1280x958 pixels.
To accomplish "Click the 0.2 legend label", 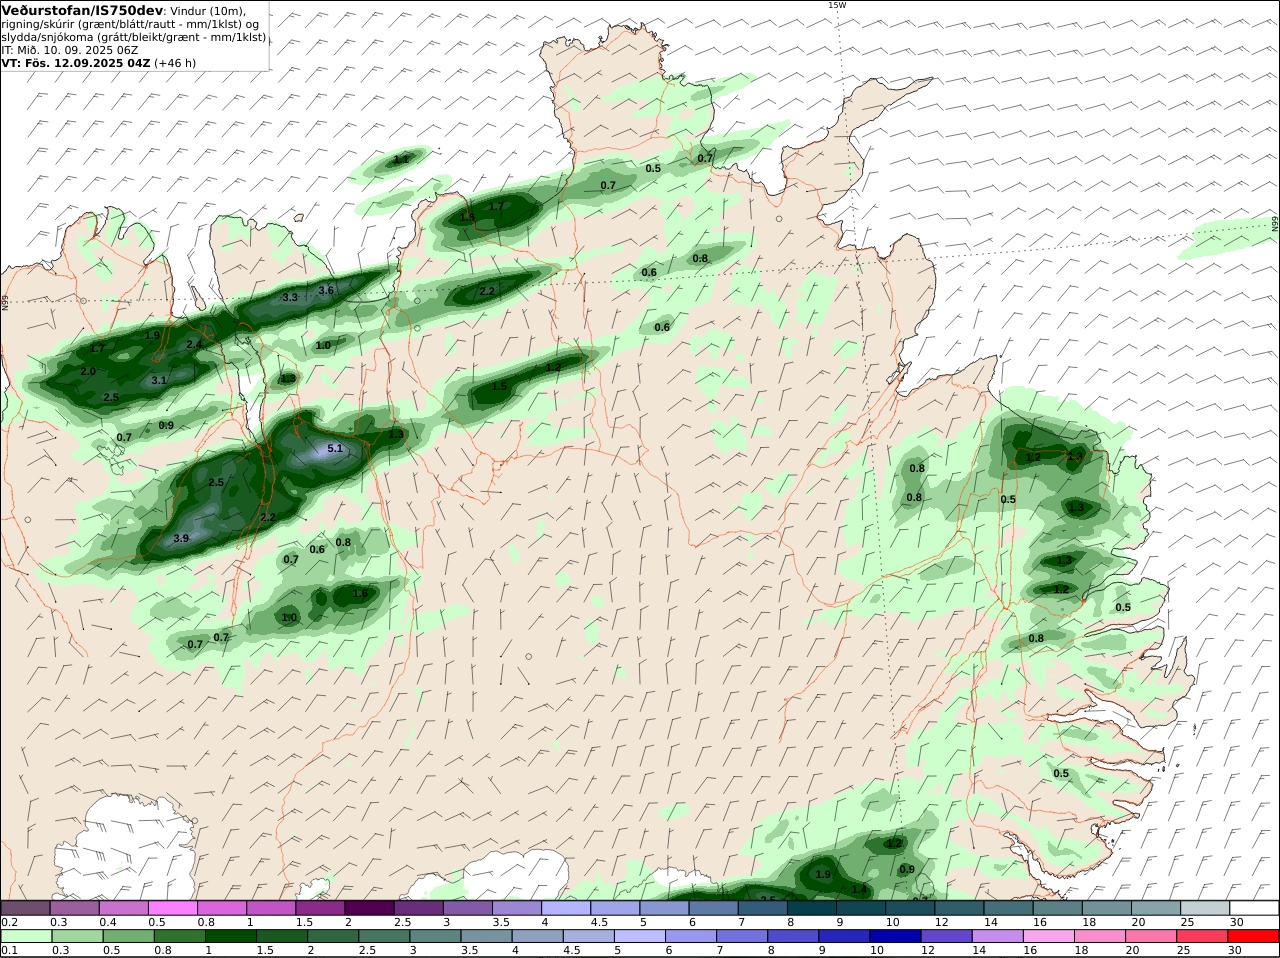I will (9, 921).
